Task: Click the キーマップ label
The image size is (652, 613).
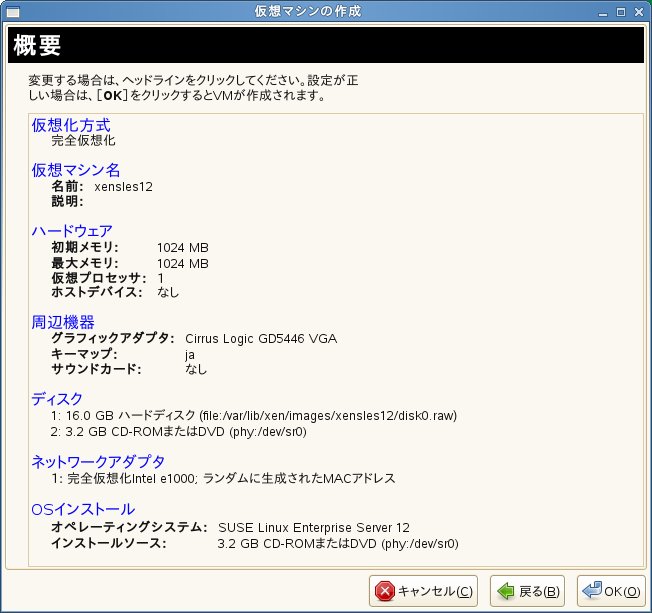Action: pyautogui.click(x=84, y=354)
